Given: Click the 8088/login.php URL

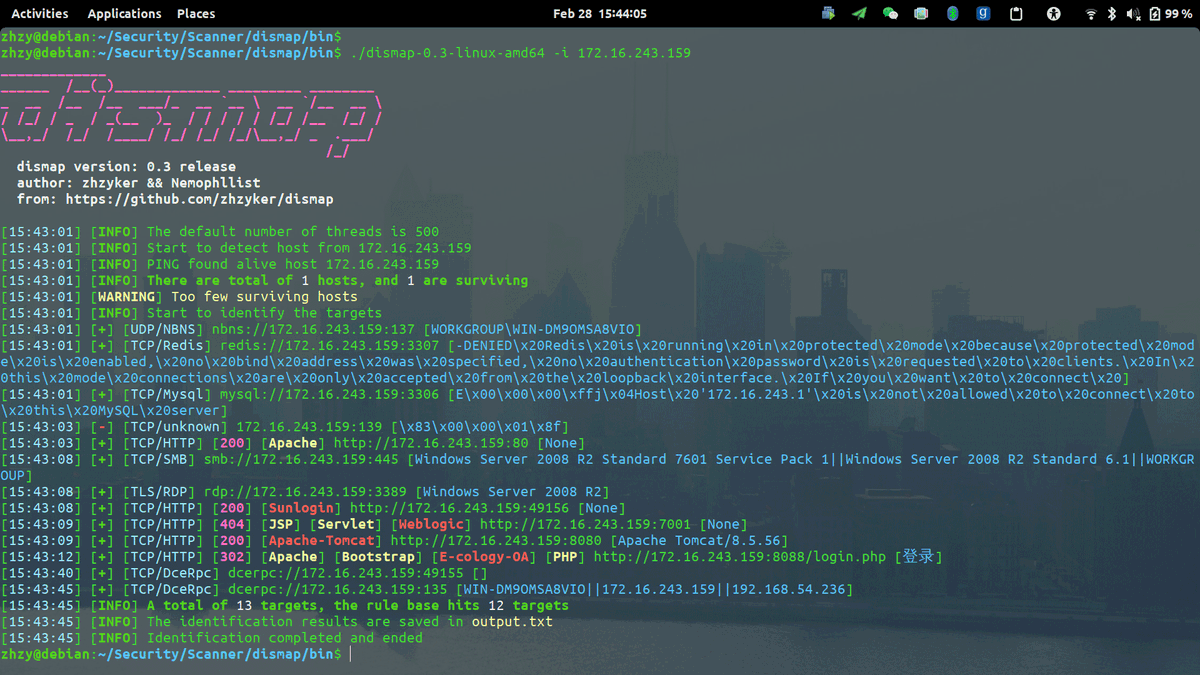Looking at the screenshot, I should (x=740, y=557).
